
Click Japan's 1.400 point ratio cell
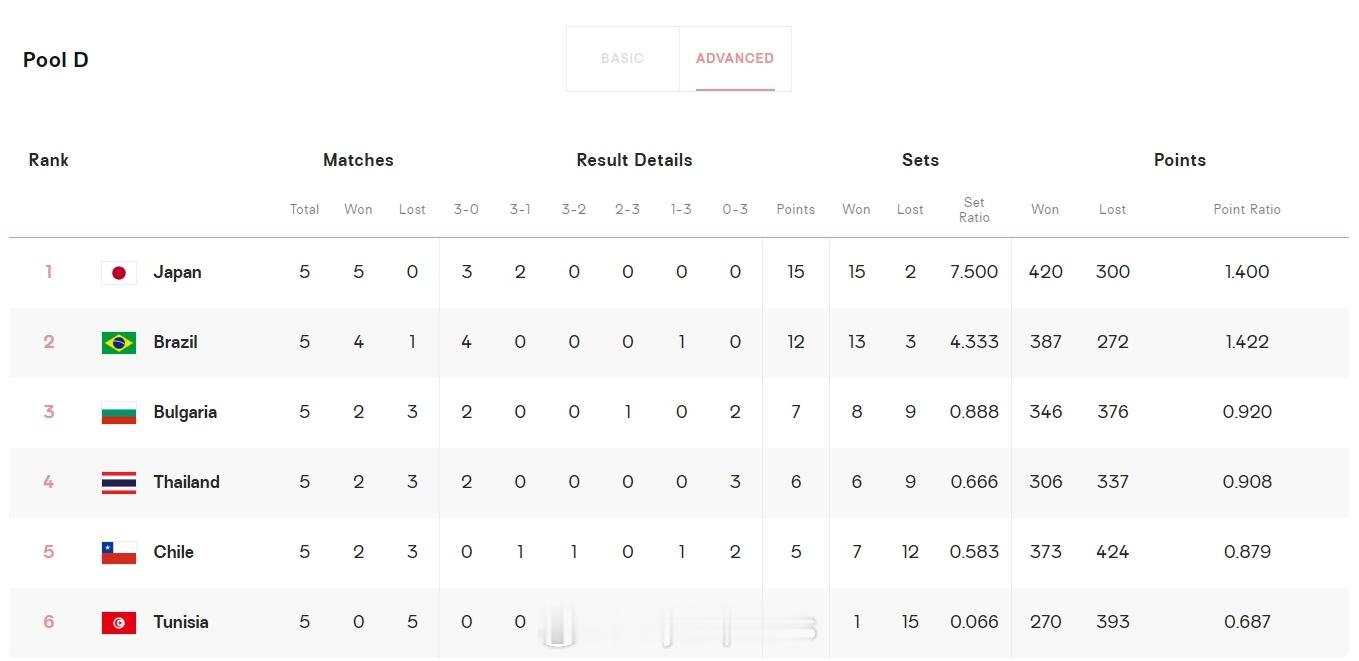(x=1247, y=272)
